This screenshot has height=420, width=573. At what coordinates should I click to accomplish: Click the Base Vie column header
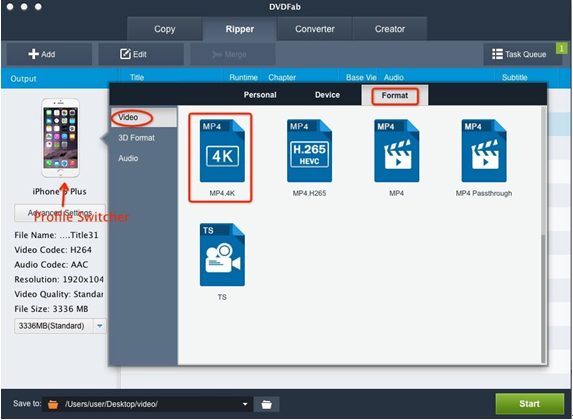point(361,77)
